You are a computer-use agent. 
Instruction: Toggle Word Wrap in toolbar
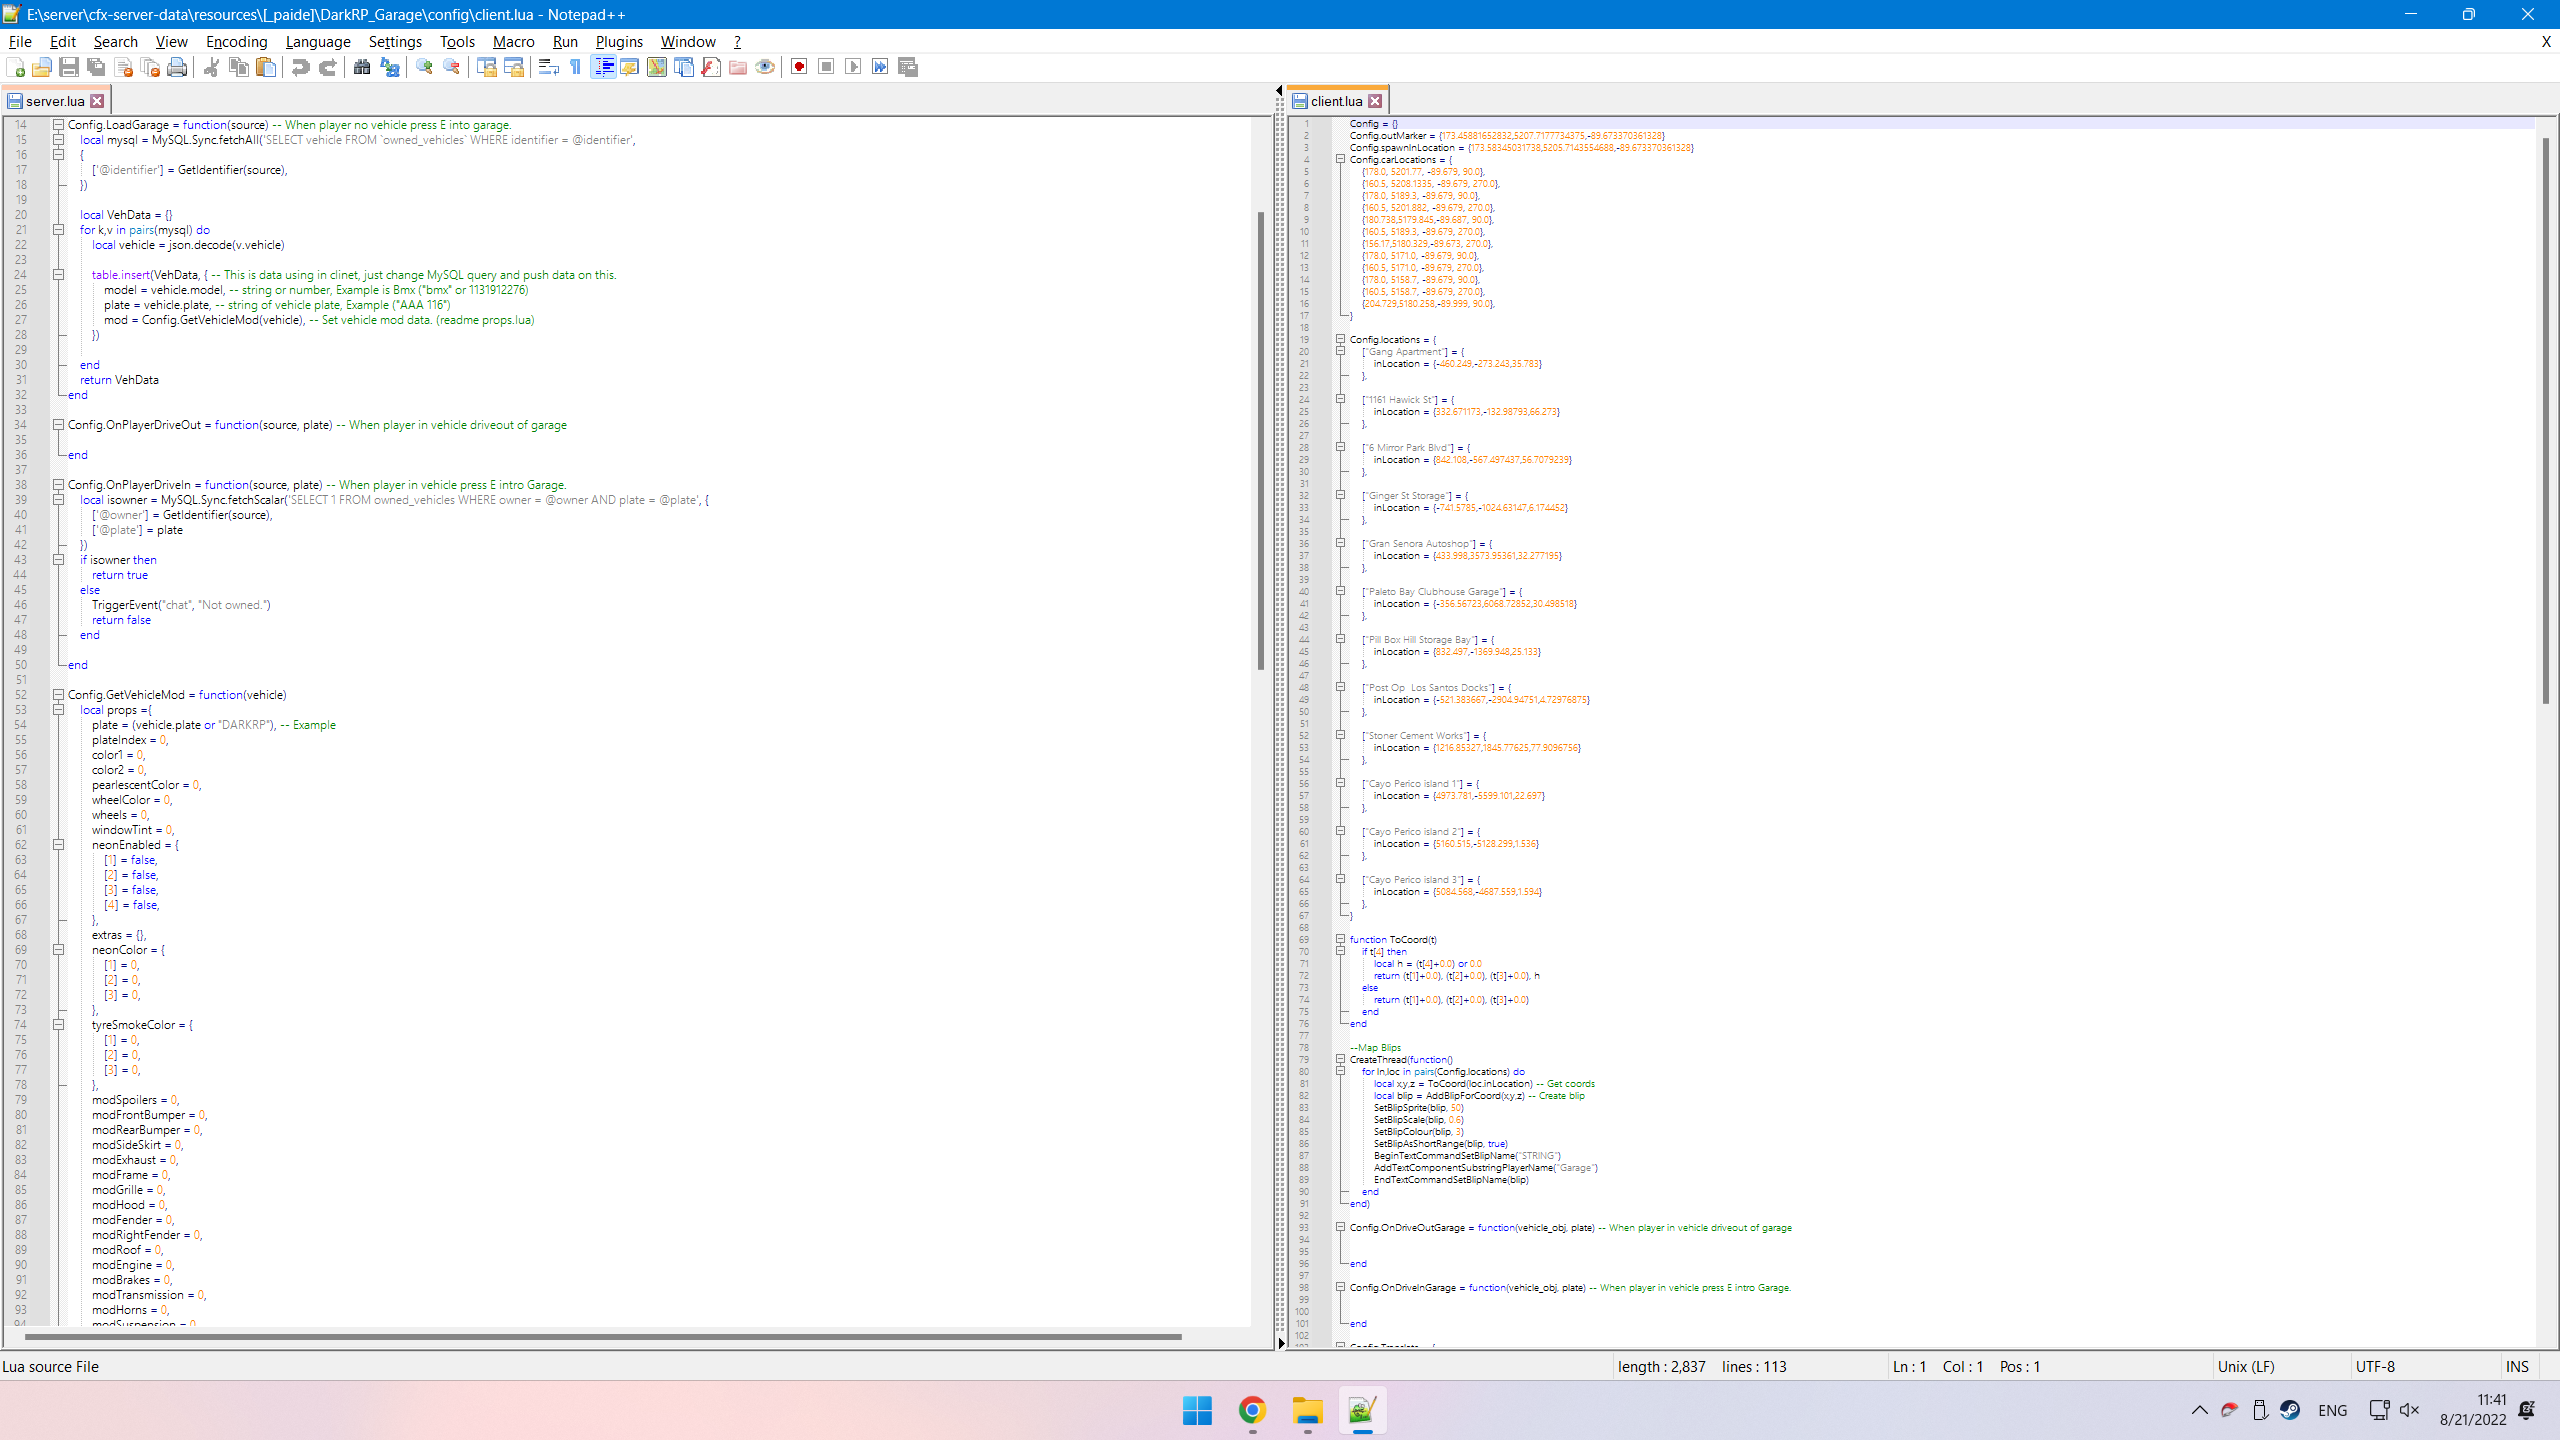[548, 67]
